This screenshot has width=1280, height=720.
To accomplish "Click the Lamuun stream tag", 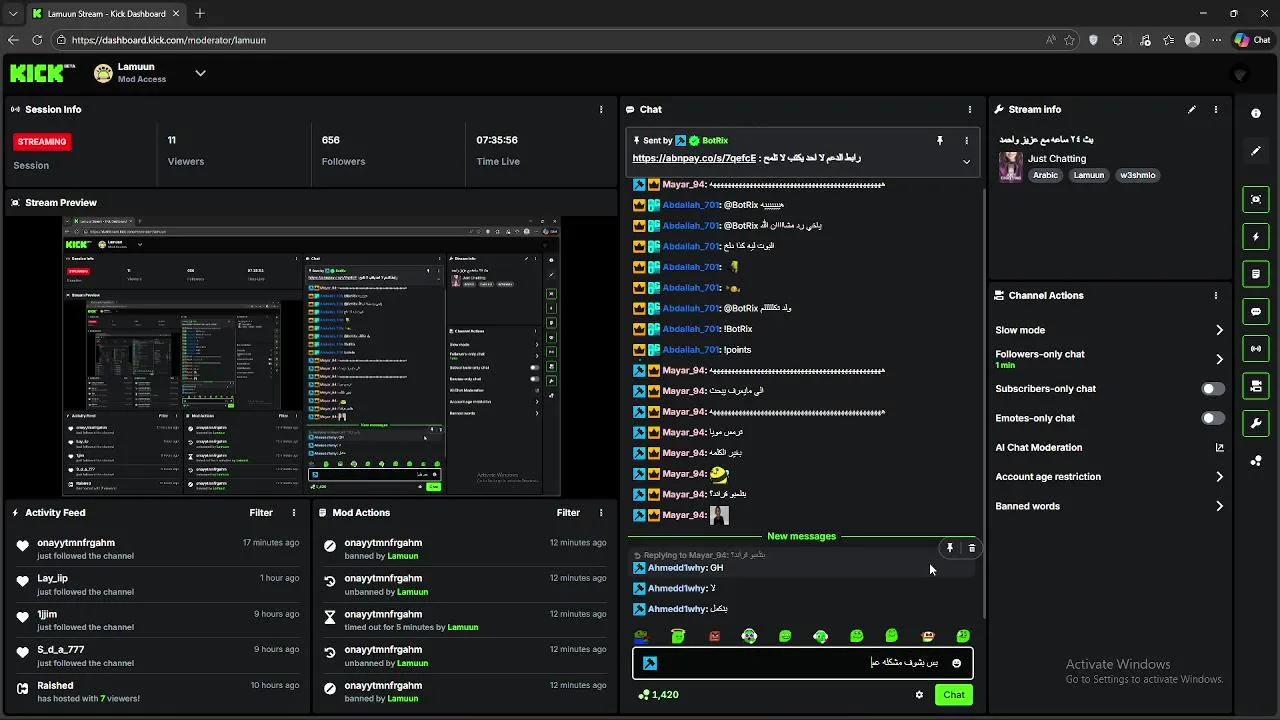I will (x=1088, y=175).
